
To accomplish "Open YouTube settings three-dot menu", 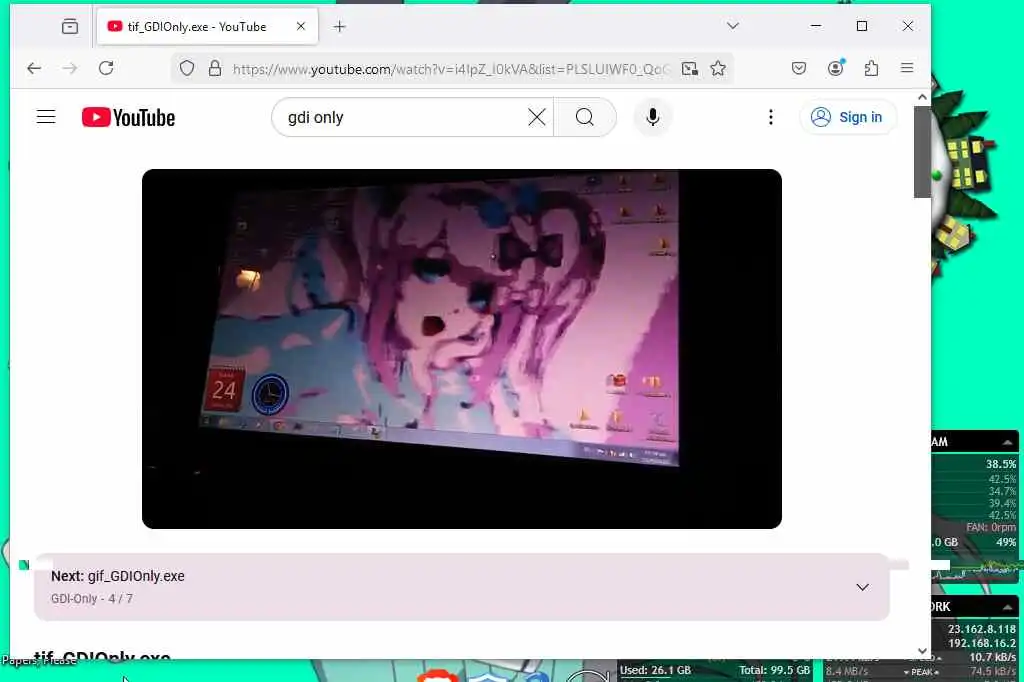I will click(771, 117).
